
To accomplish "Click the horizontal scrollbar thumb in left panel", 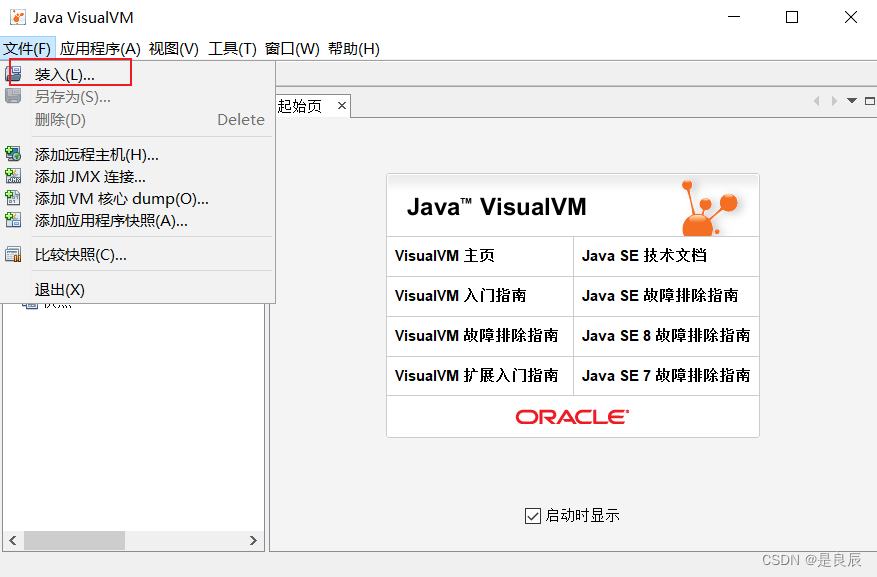I will pos(74,540).
